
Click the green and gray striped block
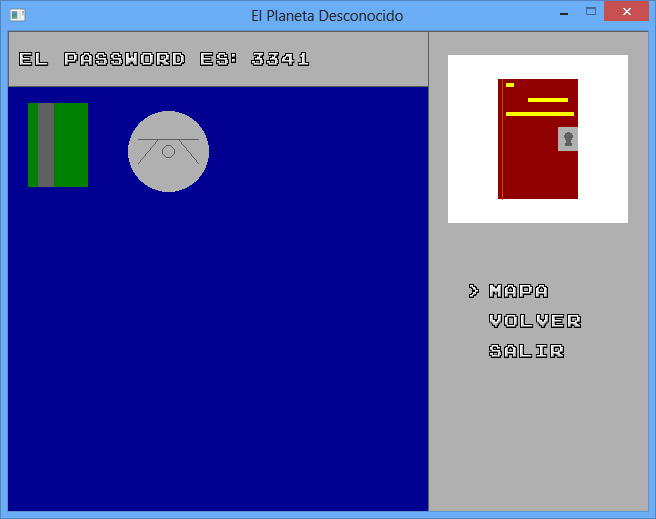pos(58,145)
